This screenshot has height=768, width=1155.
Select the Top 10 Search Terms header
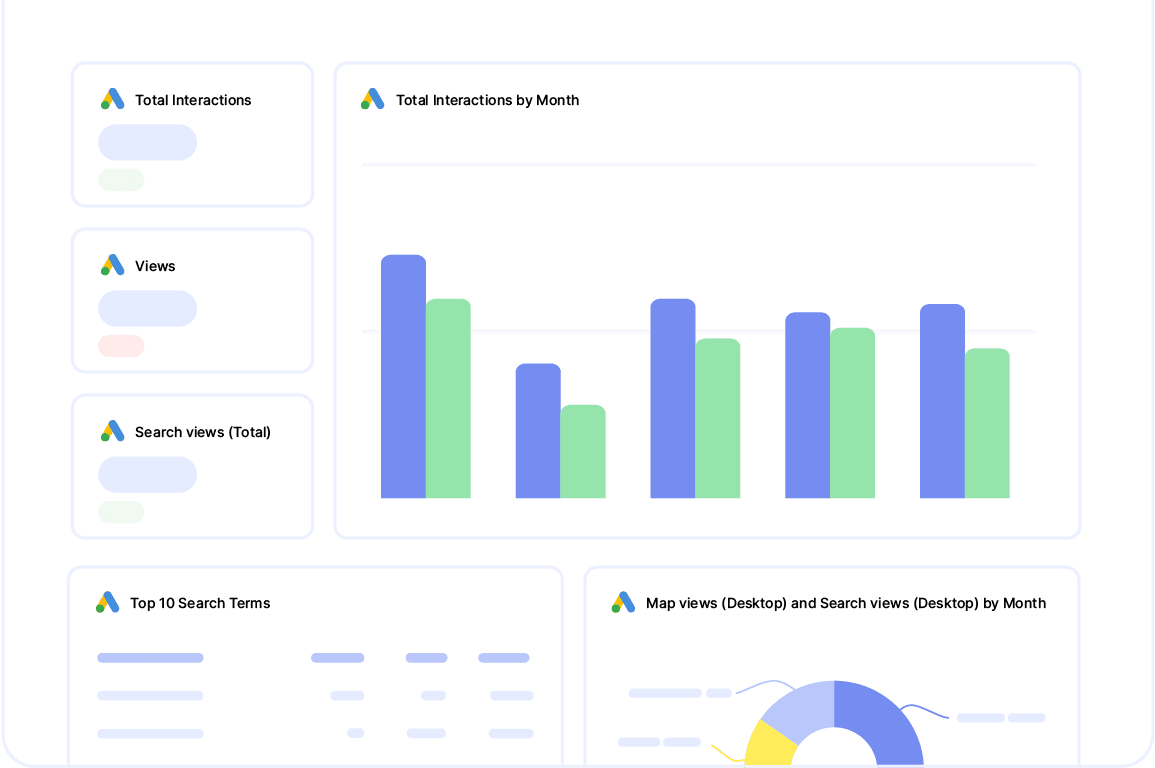coord(199,602)
